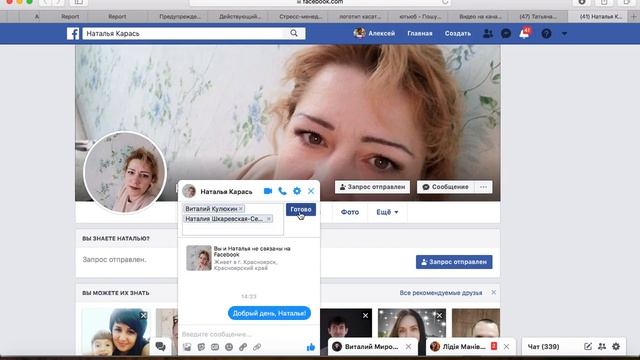
Task: Open chat settings gear for Наталья Карась
Action: click(297, 191)
